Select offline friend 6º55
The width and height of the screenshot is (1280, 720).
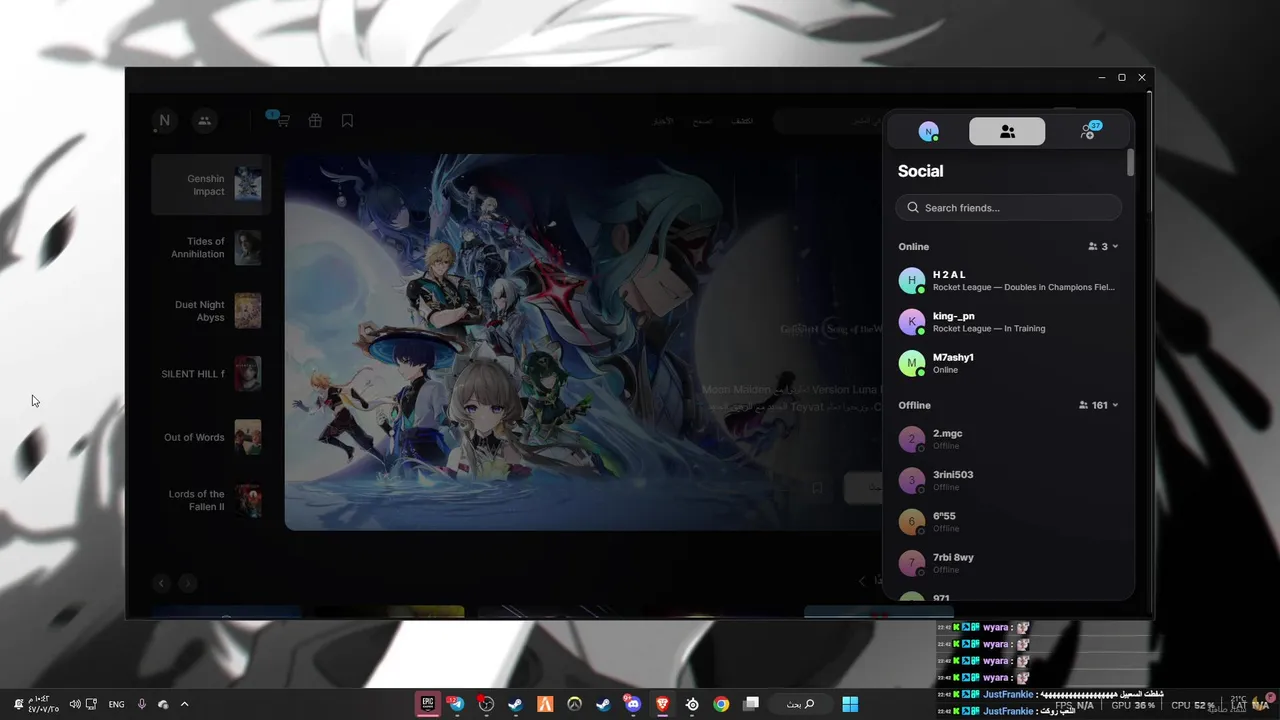[x=1009, y=522]
